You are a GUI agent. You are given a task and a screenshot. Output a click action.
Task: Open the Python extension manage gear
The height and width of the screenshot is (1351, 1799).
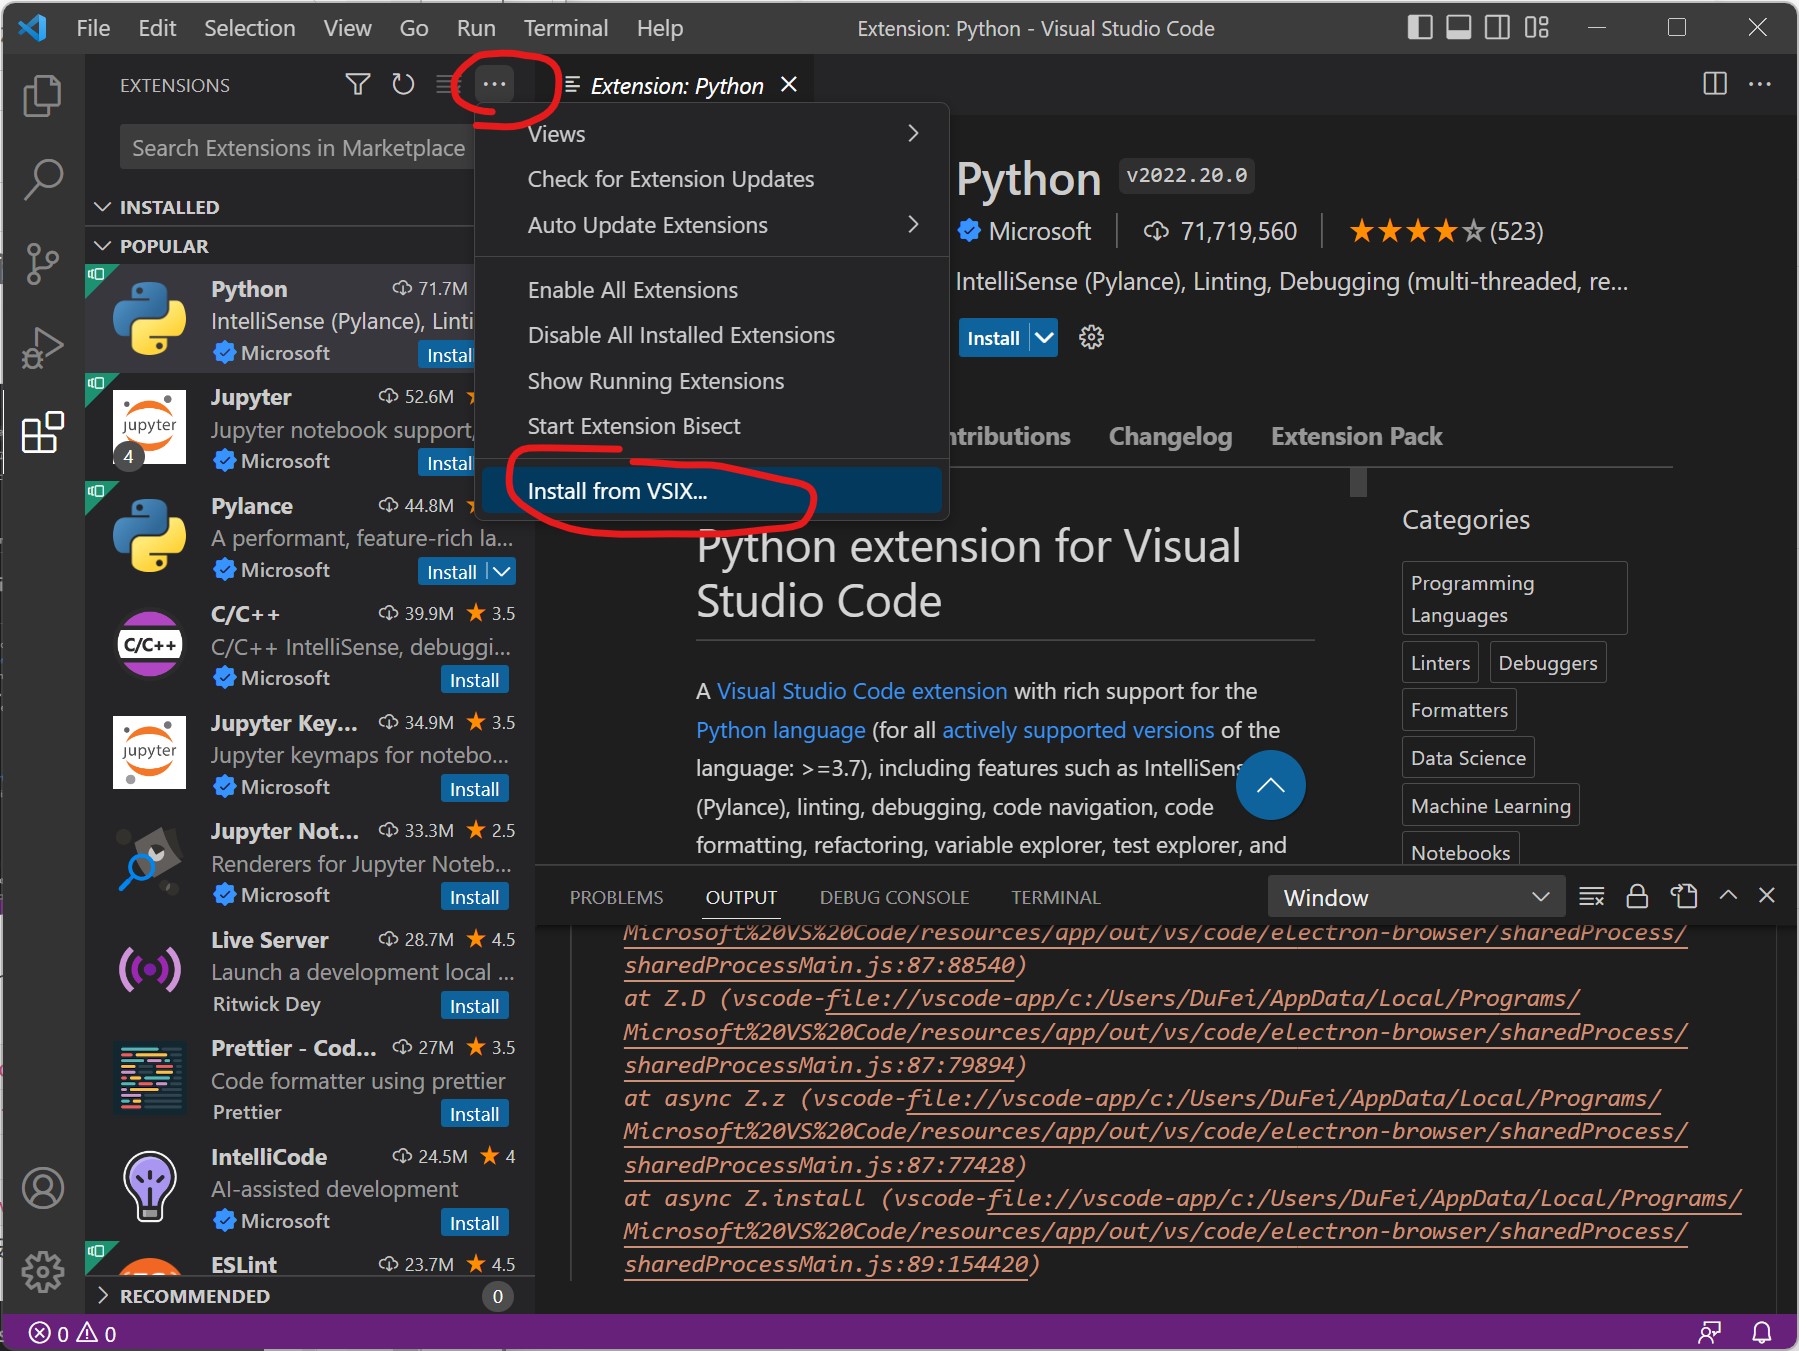(1091, 337)
